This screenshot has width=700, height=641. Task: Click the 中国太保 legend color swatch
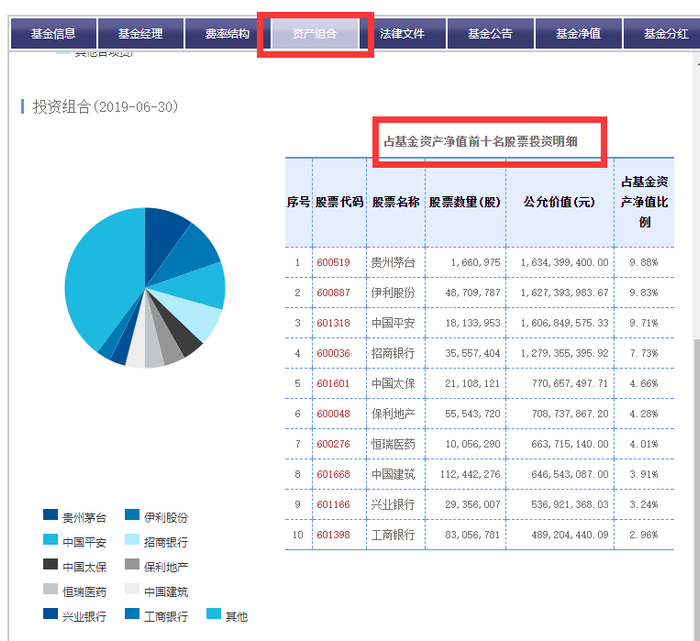tap(50, 564)
